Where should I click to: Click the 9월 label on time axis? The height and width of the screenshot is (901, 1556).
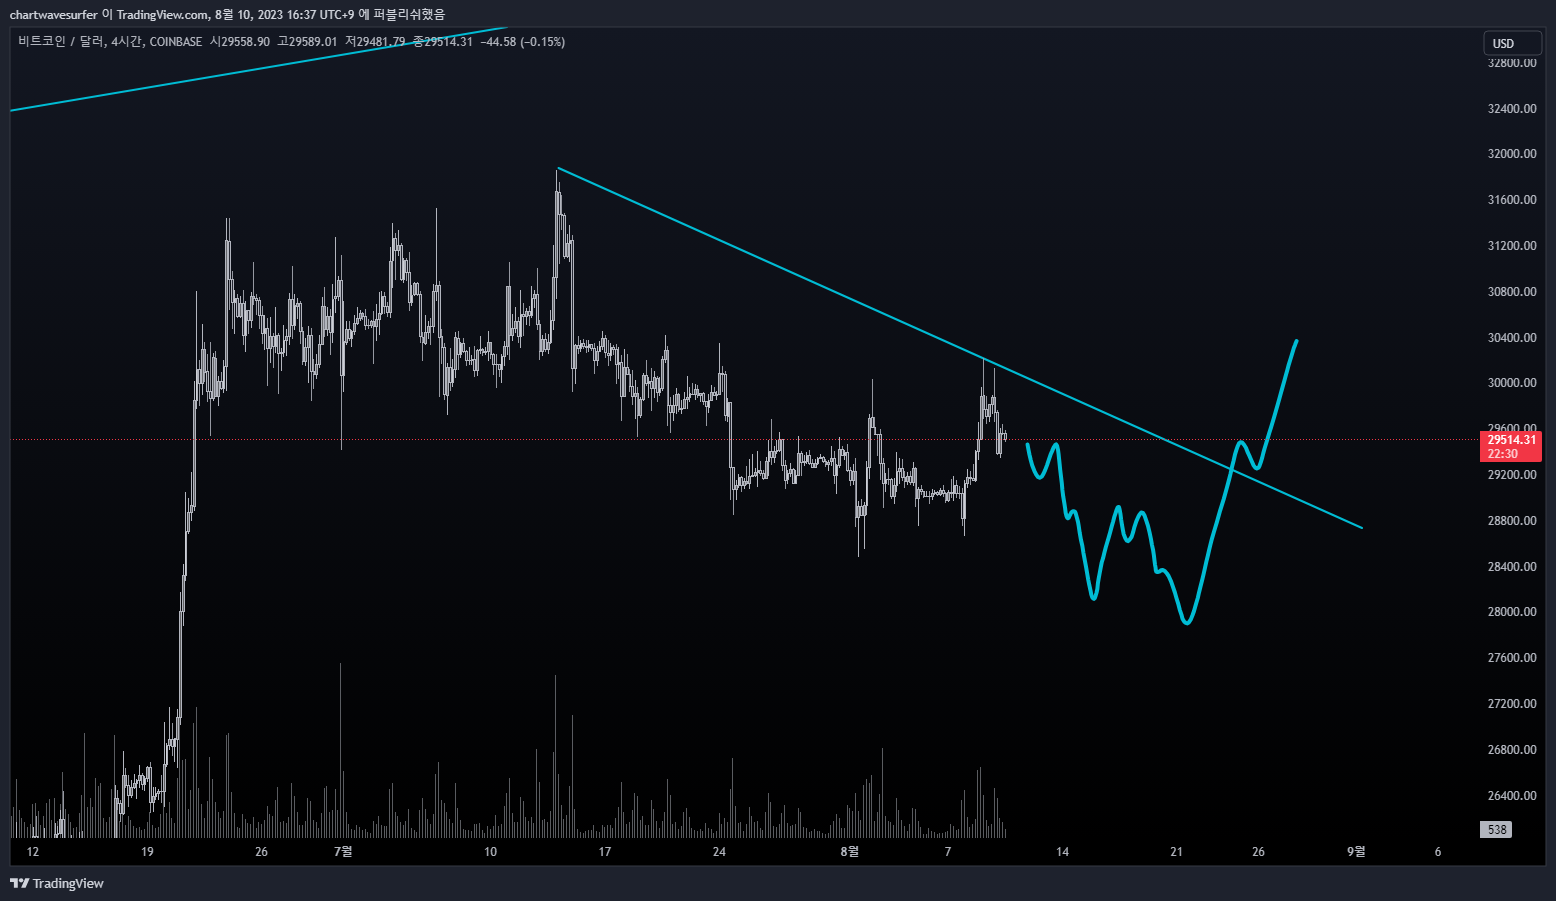point(1356,852)
